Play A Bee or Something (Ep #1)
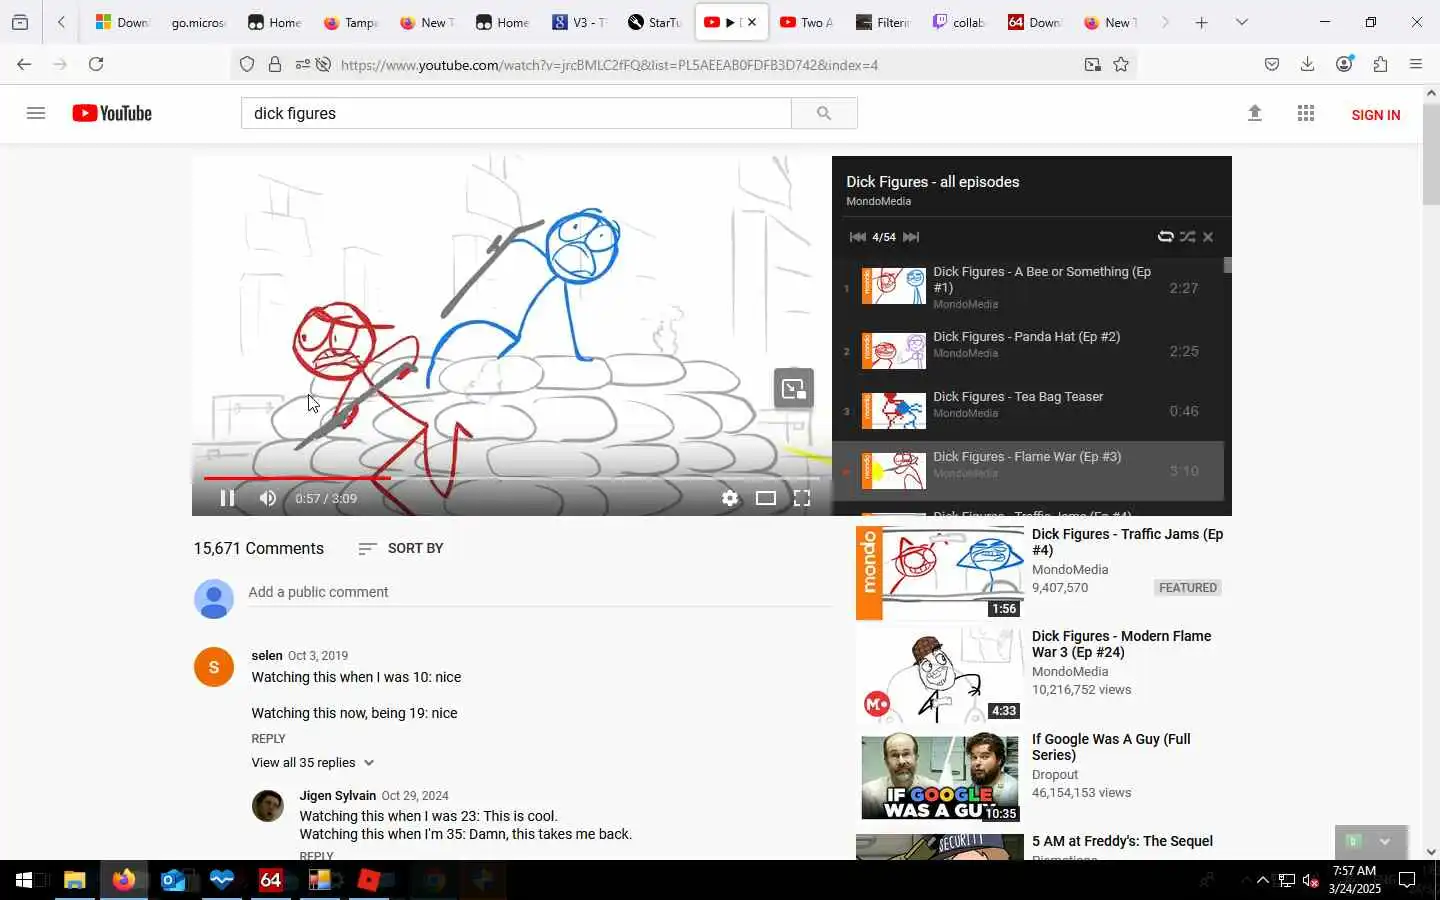Screen dimensions: 1440x900 pos(1027,287)
